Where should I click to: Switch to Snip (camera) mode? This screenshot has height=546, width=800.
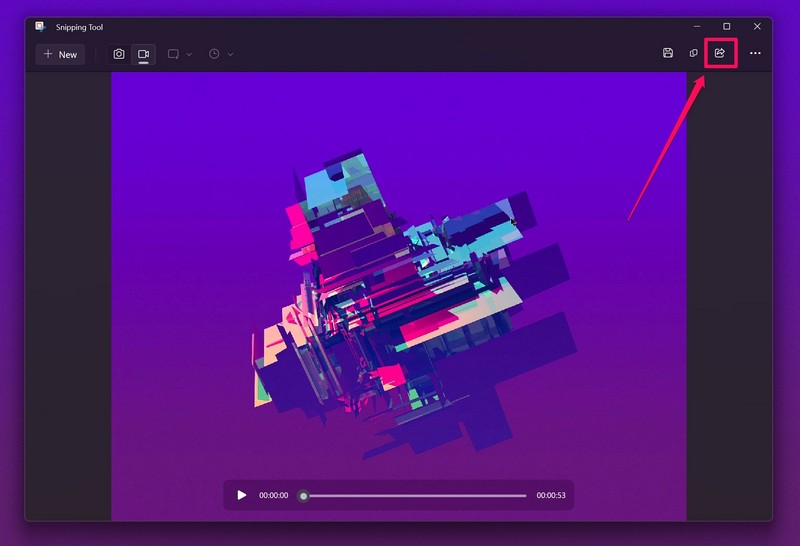(x=119, y=54)
